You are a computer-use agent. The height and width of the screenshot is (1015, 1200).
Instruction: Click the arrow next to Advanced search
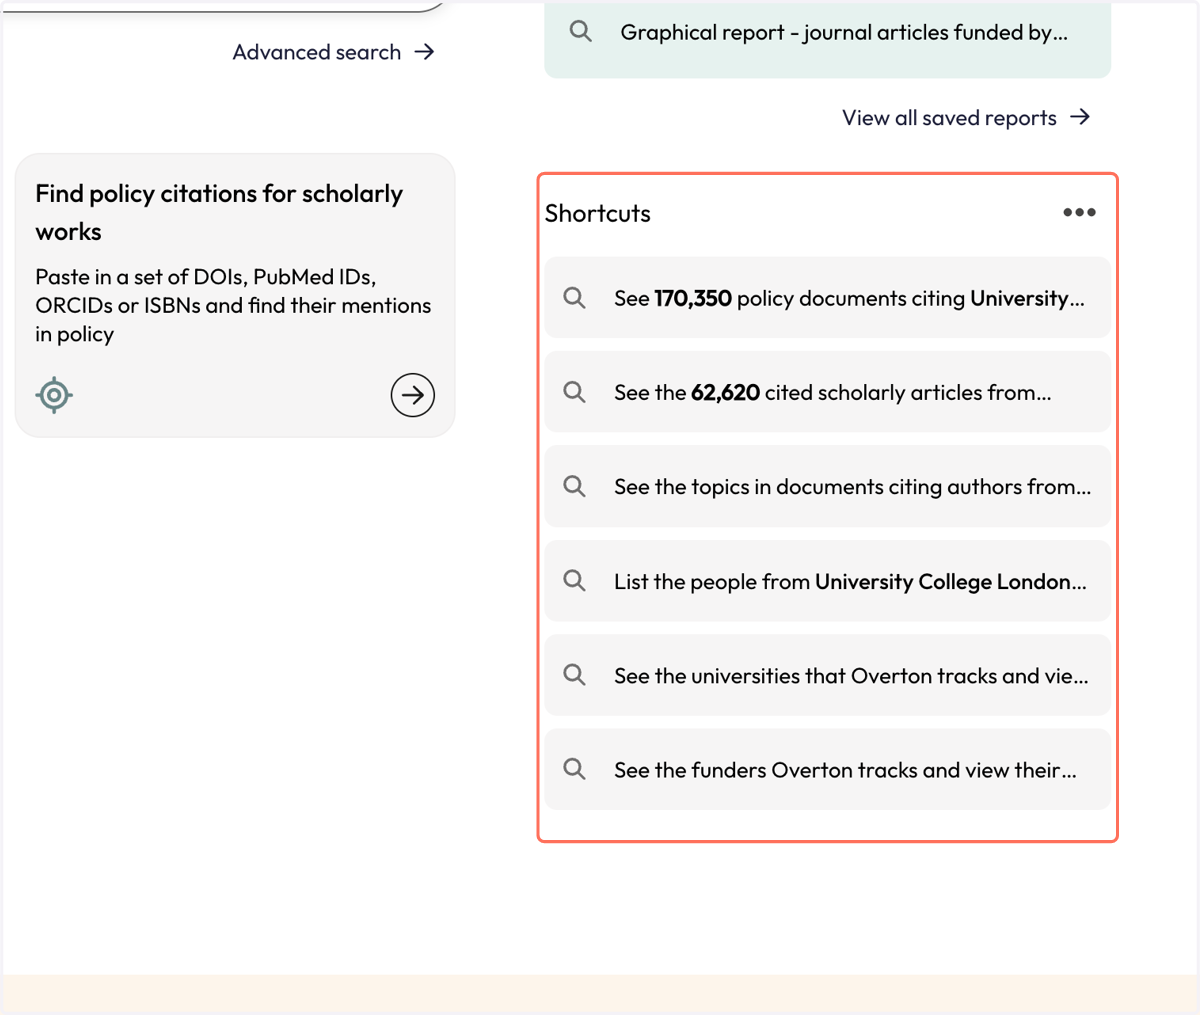[x=425, y=51]
